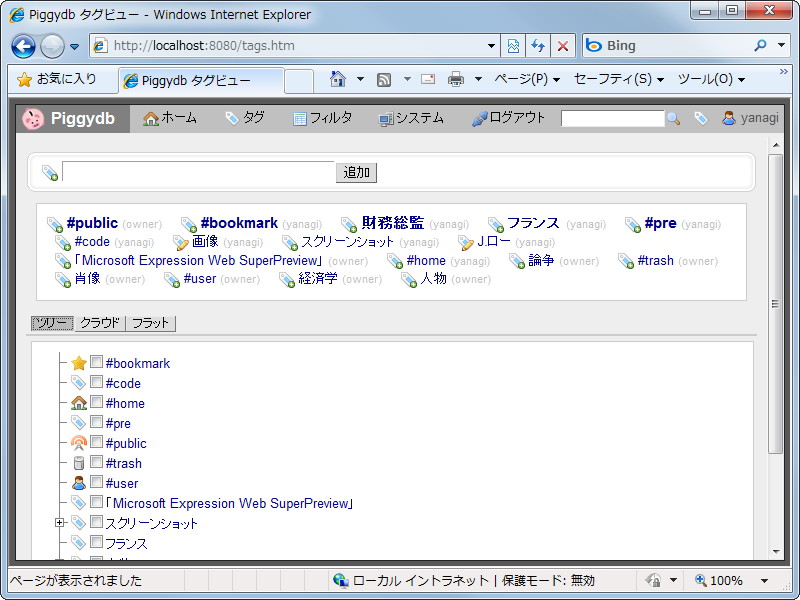The image size is (800, 600).
Task: Open the recent pages dropdown arrow
Action: pos(74,46)
